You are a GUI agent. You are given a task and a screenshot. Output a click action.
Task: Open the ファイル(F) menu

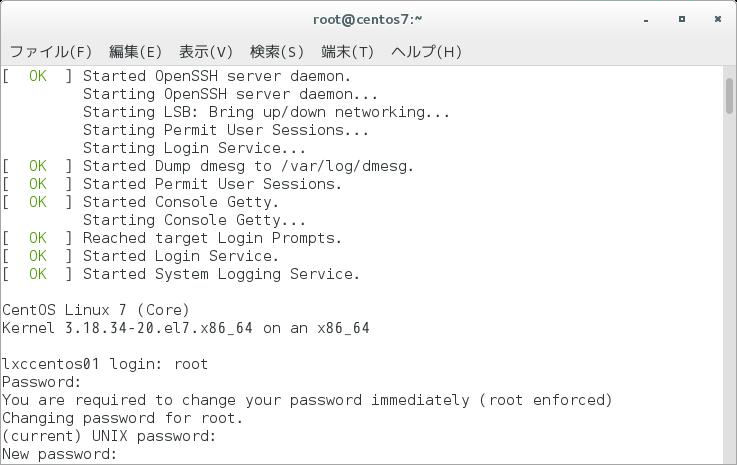tap(51, 51)
